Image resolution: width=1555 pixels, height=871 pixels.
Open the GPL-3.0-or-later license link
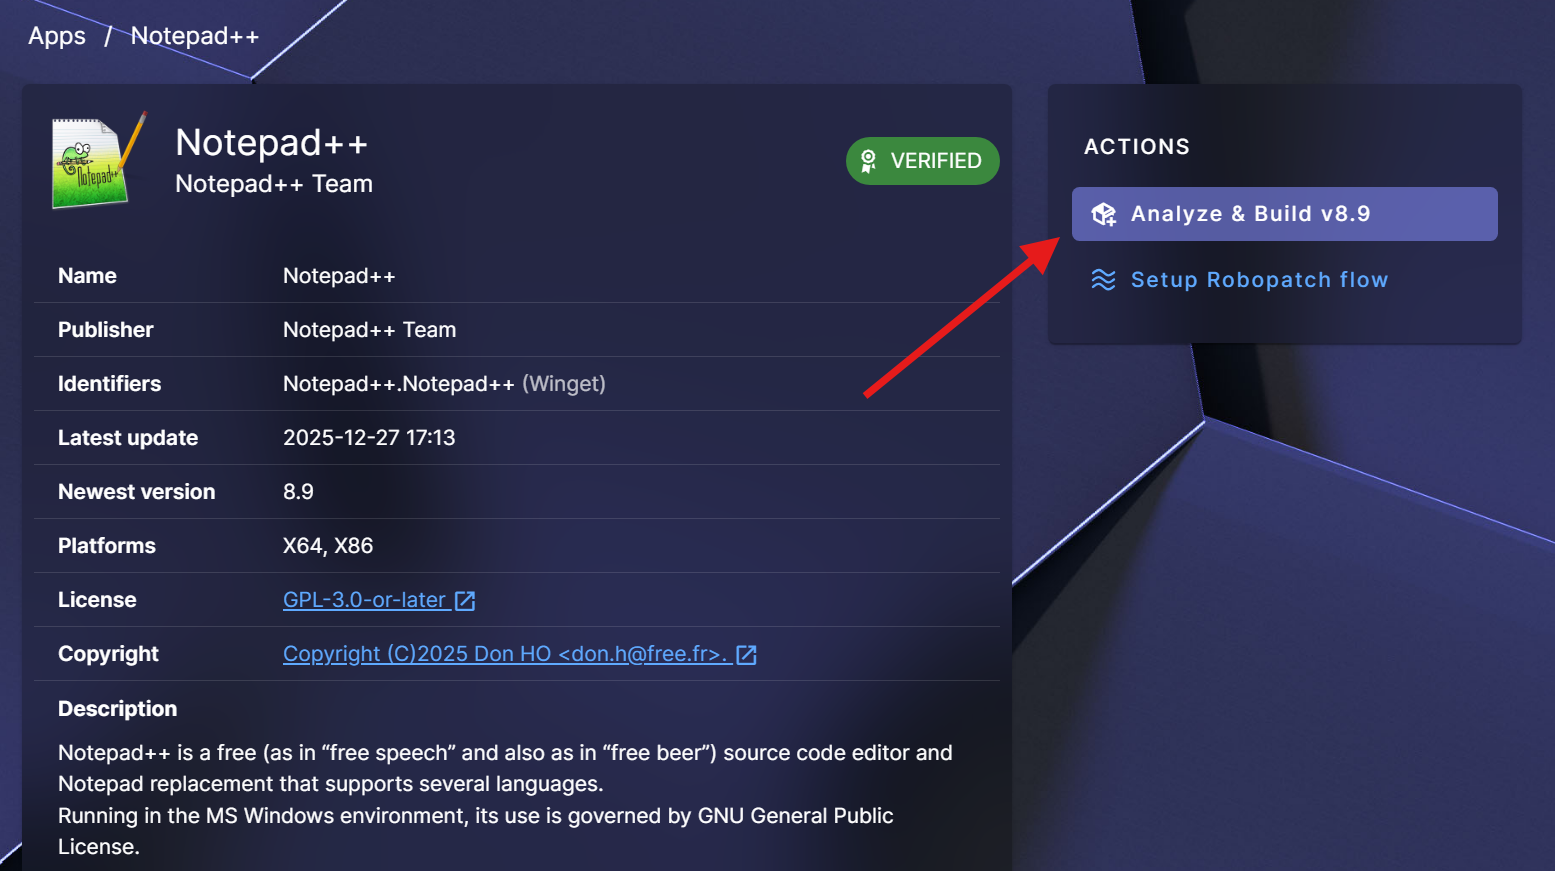point(364,600)
